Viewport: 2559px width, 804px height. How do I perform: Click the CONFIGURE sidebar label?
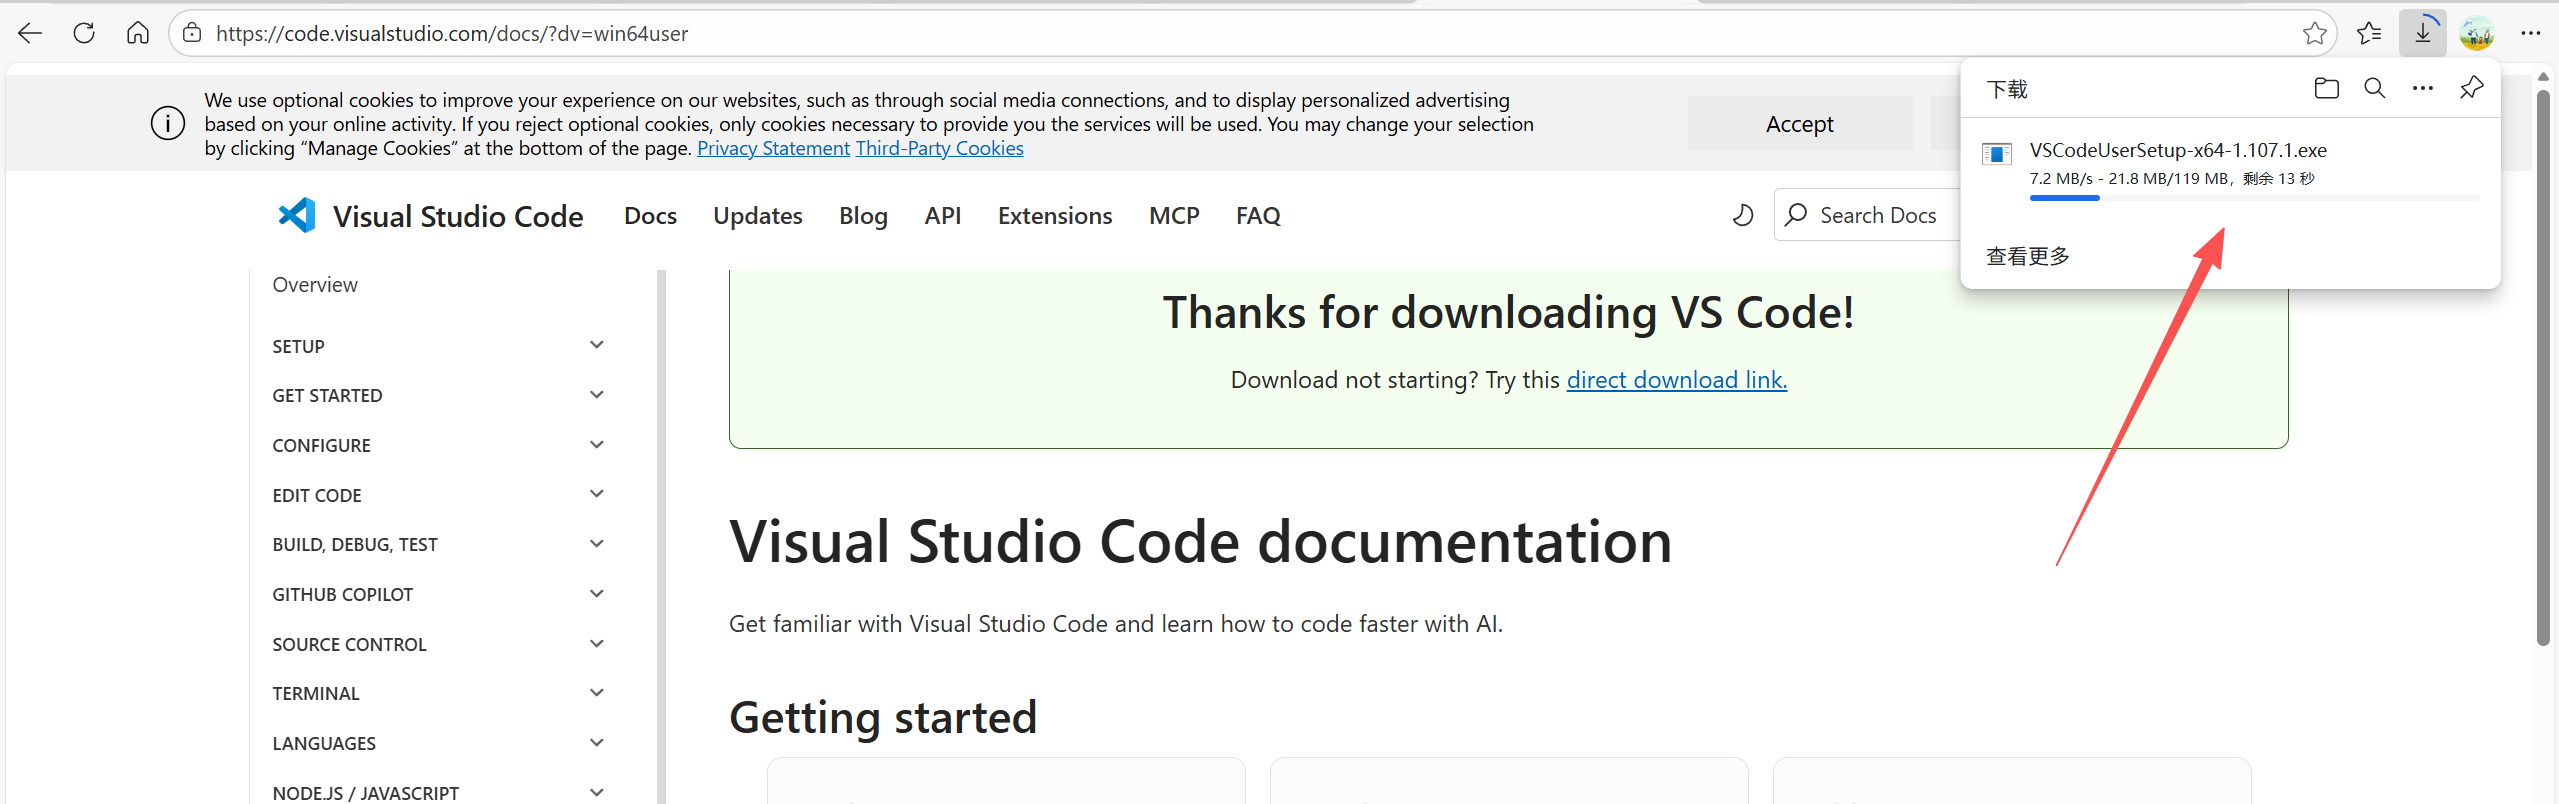321,446
